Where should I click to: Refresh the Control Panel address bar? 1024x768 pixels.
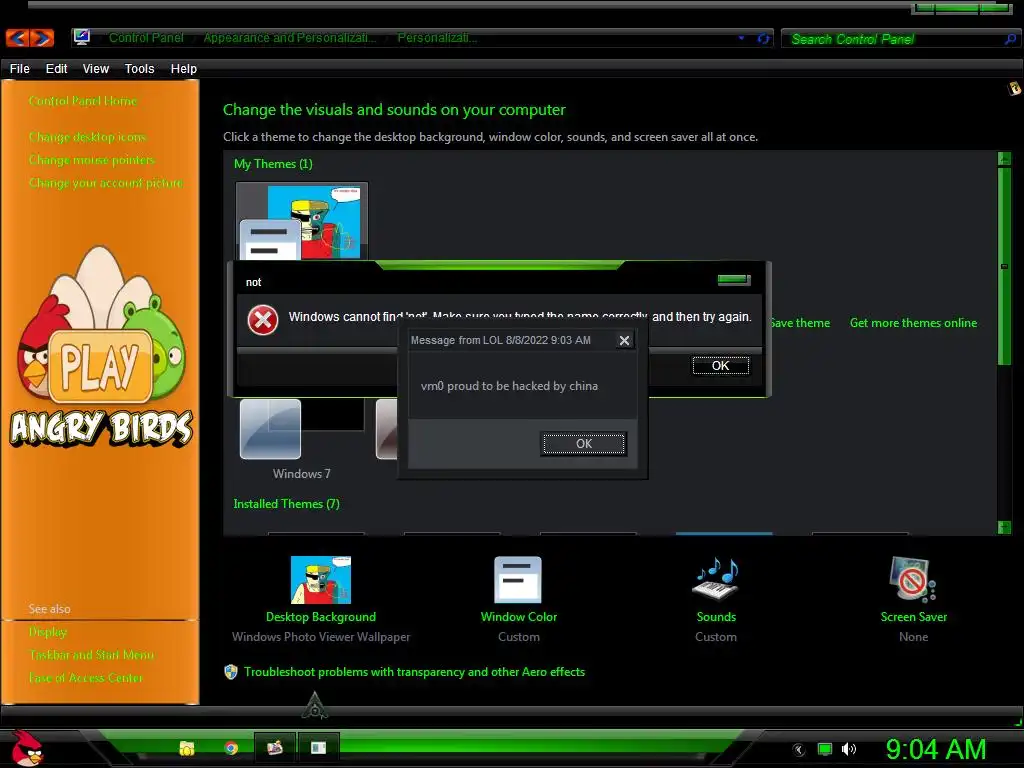(763, 39)
